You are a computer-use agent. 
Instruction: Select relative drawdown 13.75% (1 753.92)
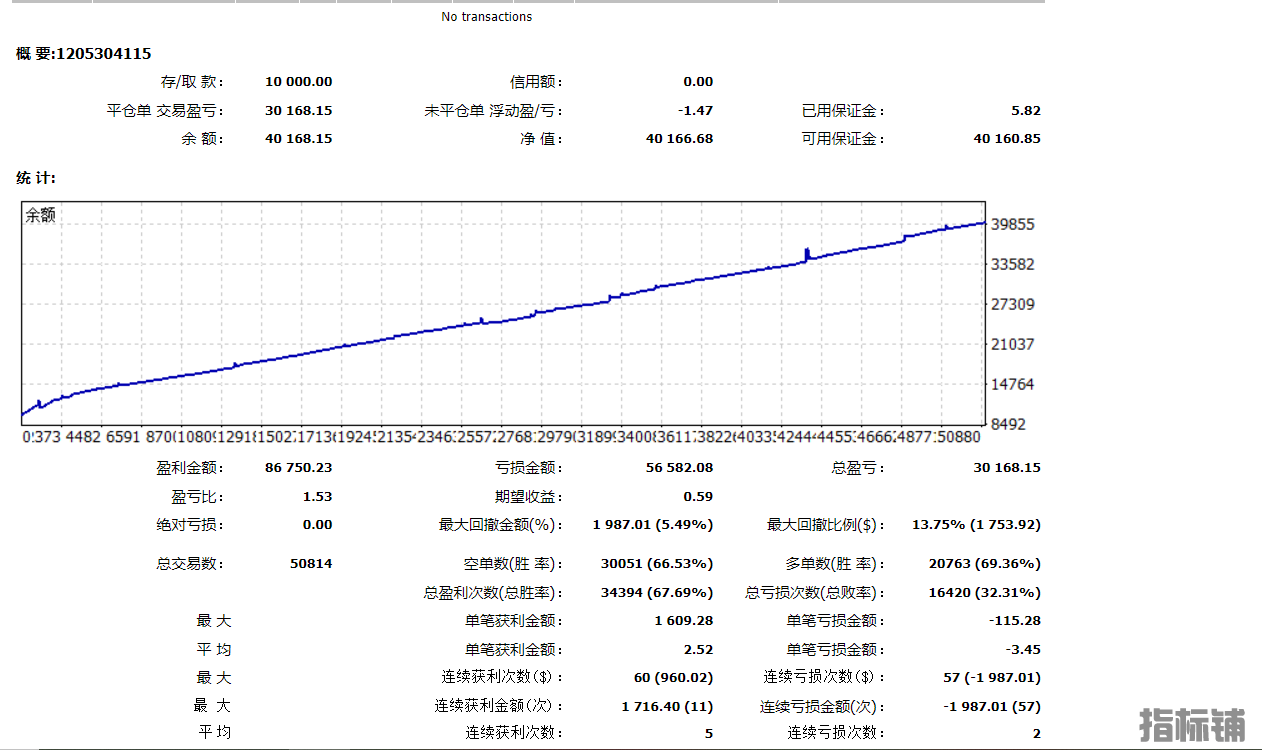click(977, 524)
